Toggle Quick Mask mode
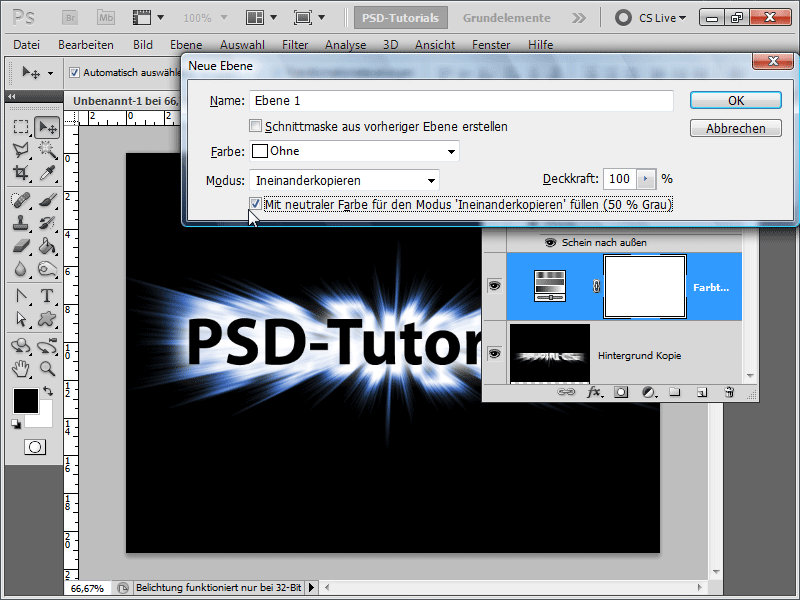The height and width of the screenshot is (600, 800). [35, 447]
